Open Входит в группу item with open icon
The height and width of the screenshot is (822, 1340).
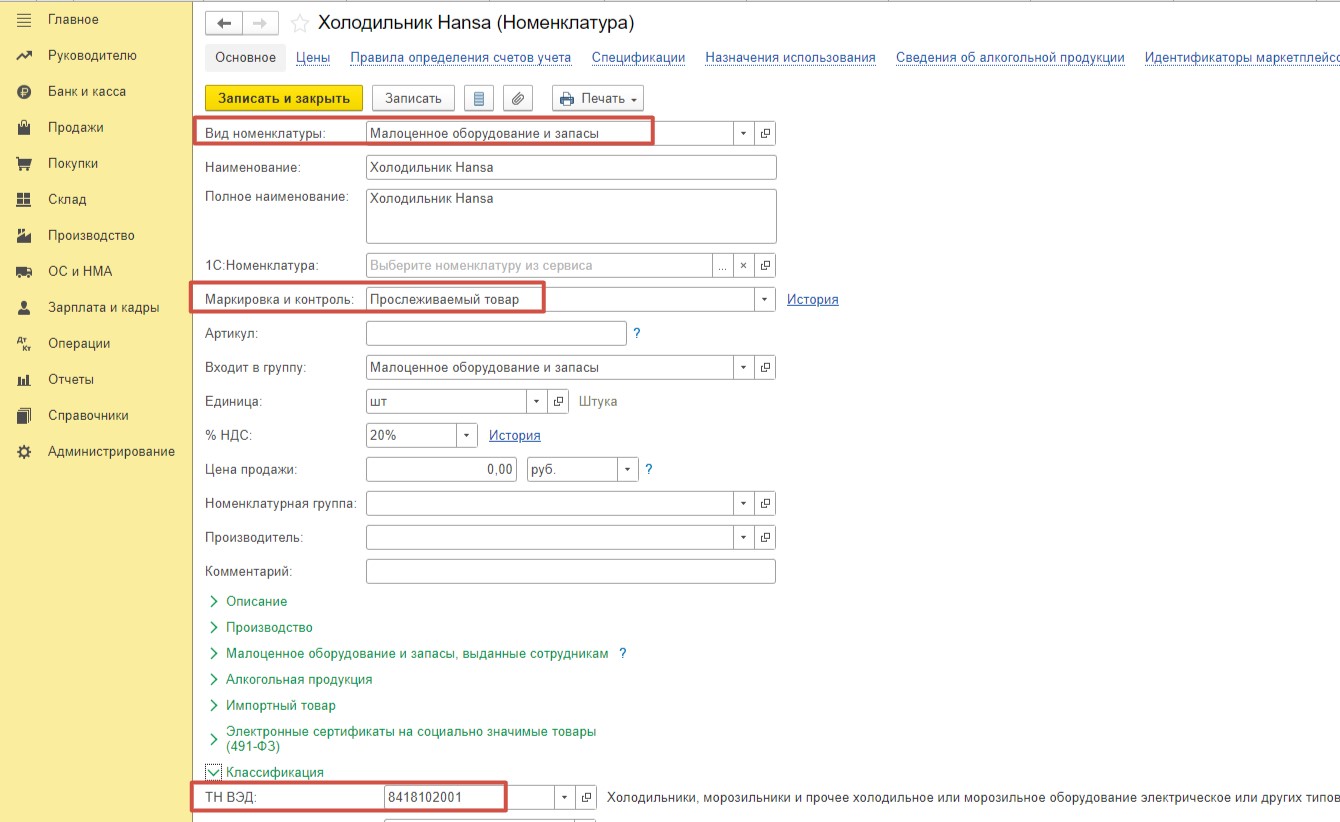click(766, 367)
